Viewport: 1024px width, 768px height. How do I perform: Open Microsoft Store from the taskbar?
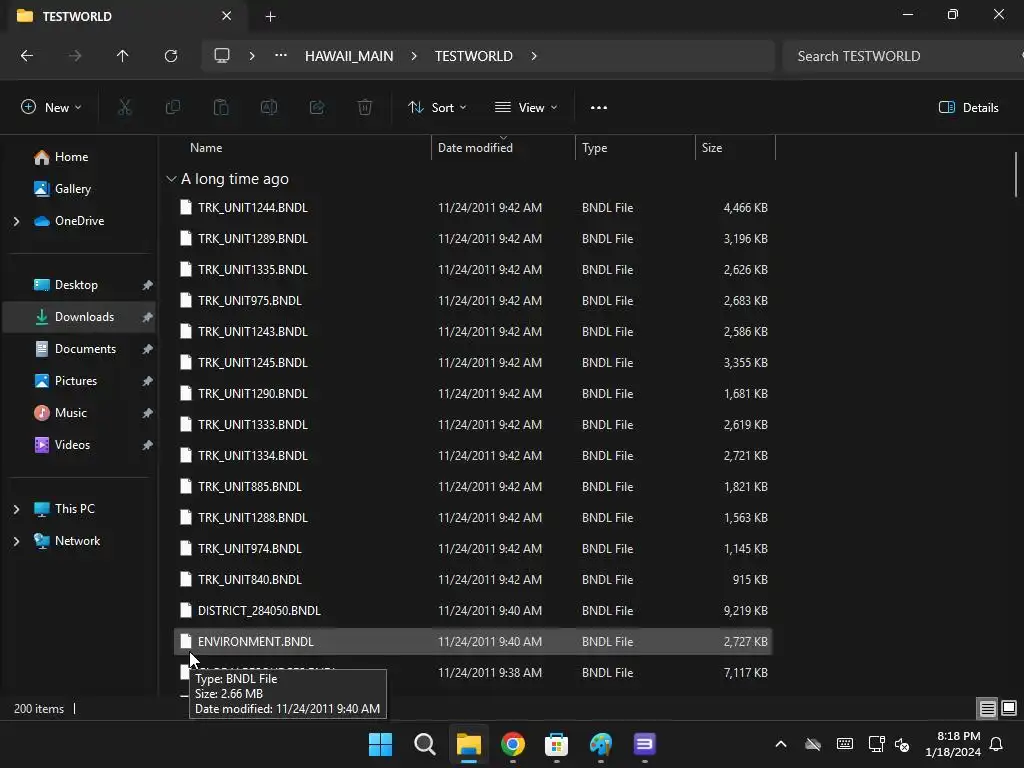tap(556, 744)
